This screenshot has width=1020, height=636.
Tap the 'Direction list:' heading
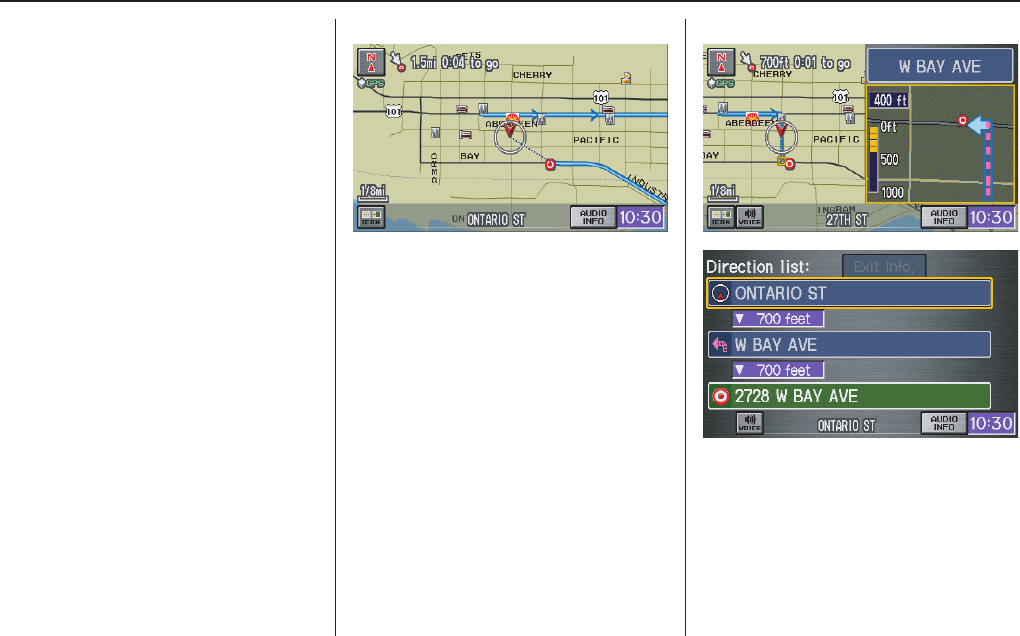758,267
